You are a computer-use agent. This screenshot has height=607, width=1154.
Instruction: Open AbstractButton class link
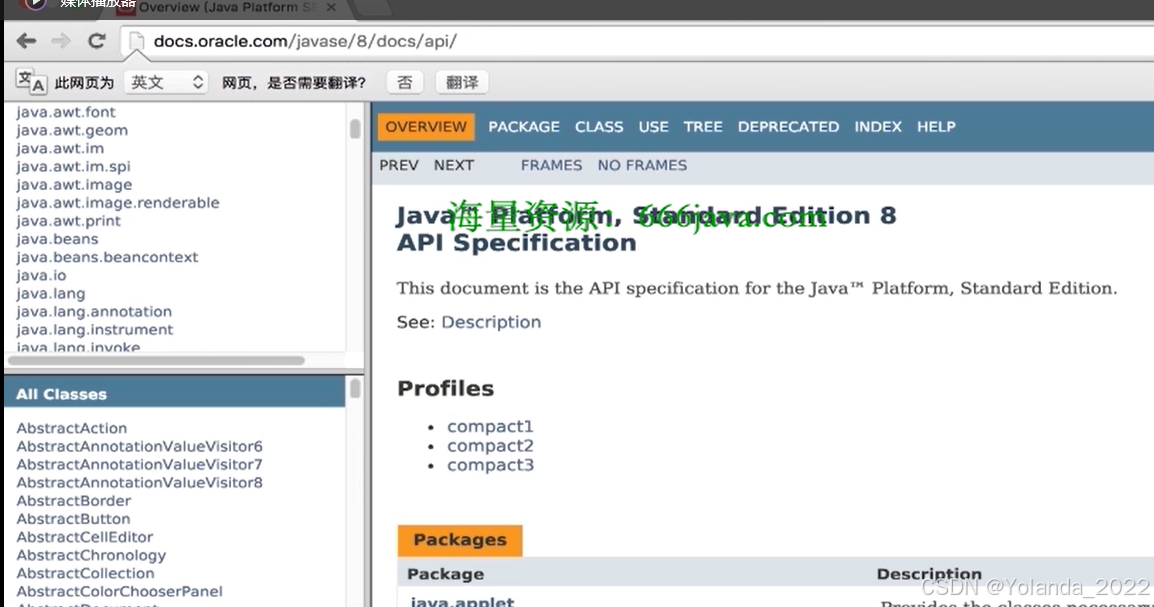click(x=73, y=519)
